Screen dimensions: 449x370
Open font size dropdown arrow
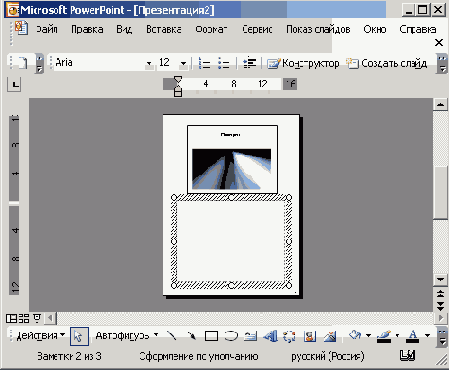coord(183,63)
